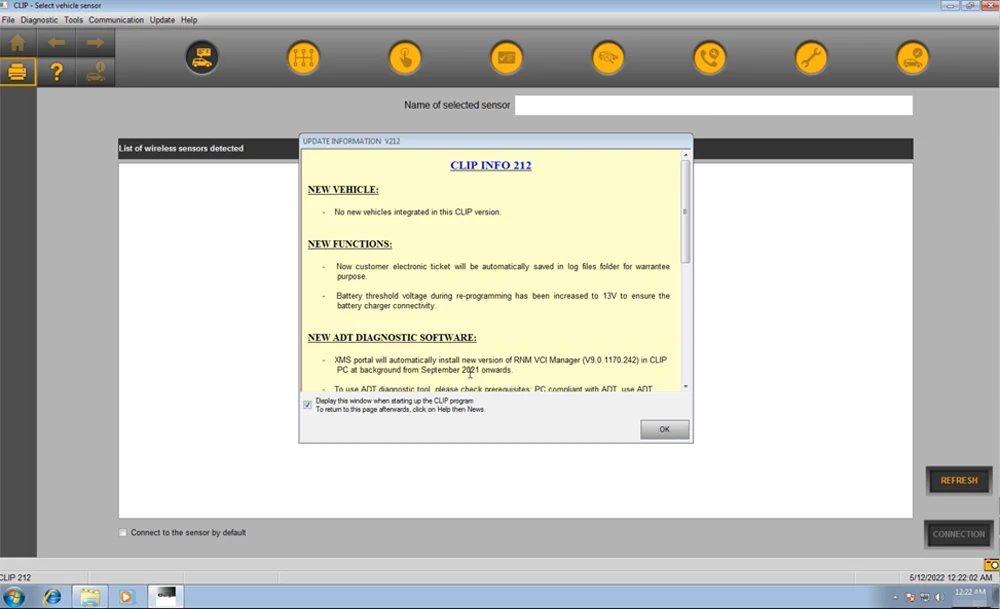The height and width of the screenshot is (609, 1000).
Task: Click the back arrow in toolbar
Action: coord(56,43)
